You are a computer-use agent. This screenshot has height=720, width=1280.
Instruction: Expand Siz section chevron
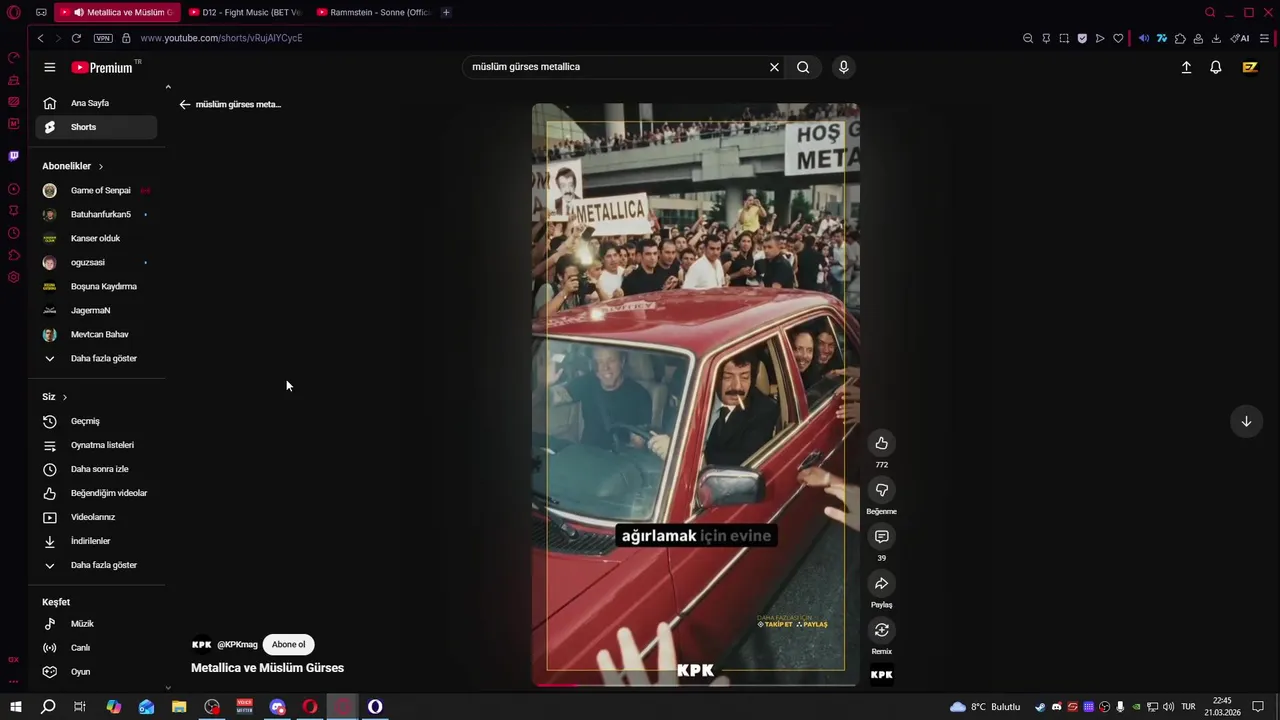click(65, 397)
